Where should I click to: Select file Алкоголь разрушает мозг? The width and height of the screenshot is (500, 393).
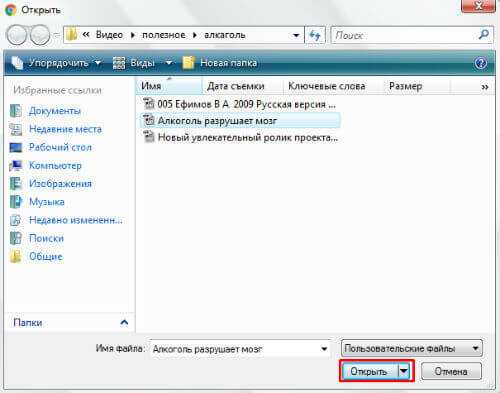pos(240,120)
